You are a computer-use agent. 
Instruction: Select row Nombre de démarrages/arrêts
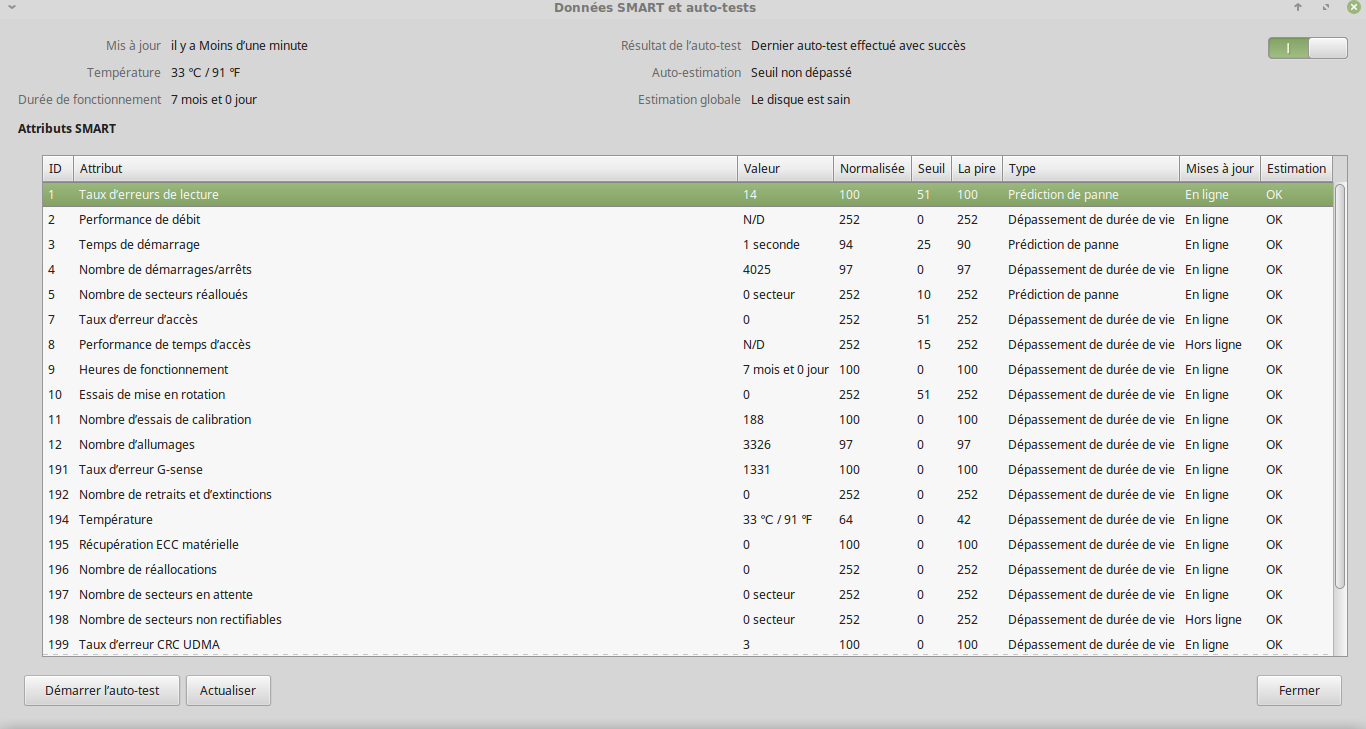[x=687, y=269]
